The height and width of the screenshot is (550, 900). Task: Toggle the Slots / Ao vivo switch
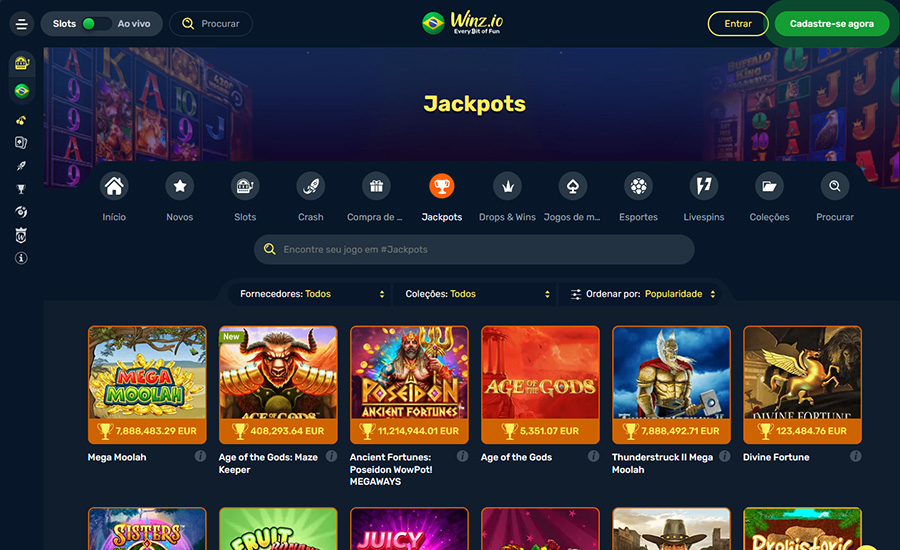coord(96,24)
